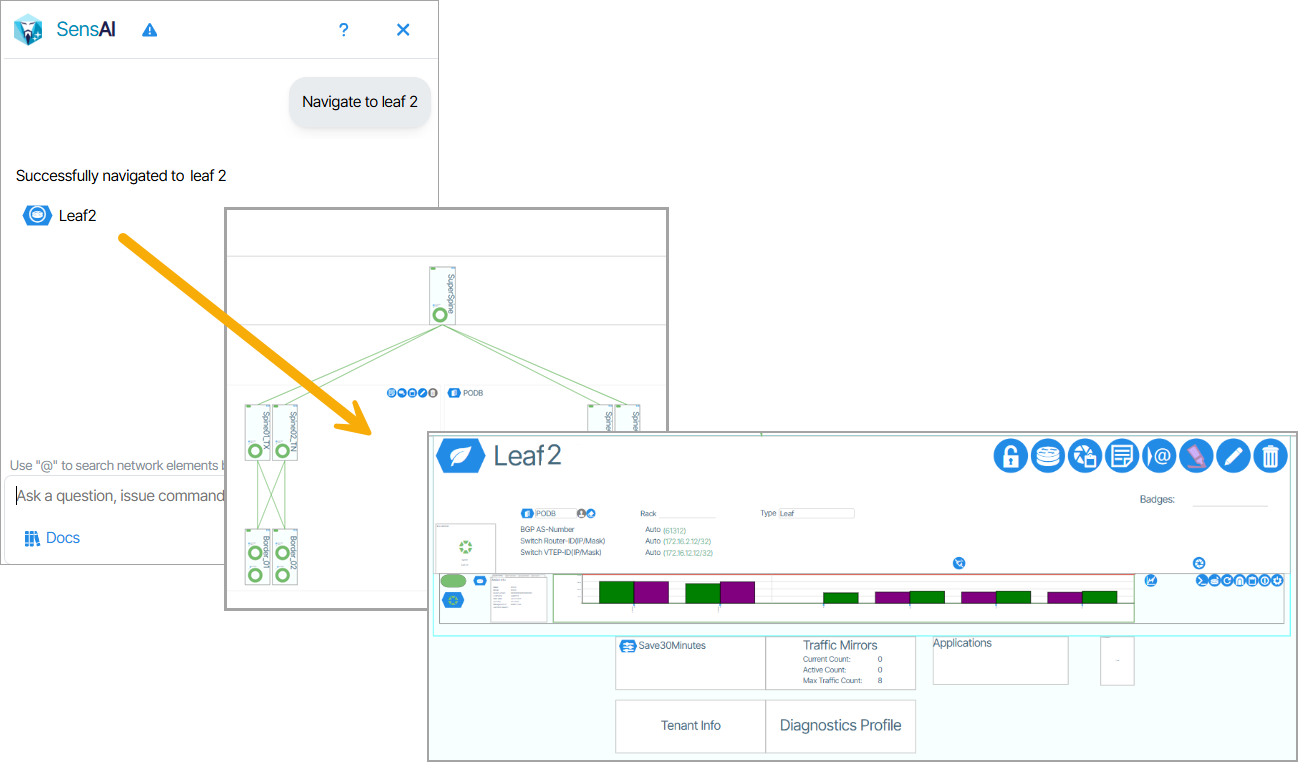
Task: Click the @ address icon in Leaf2 toolbar
Action: (1159, 457)
